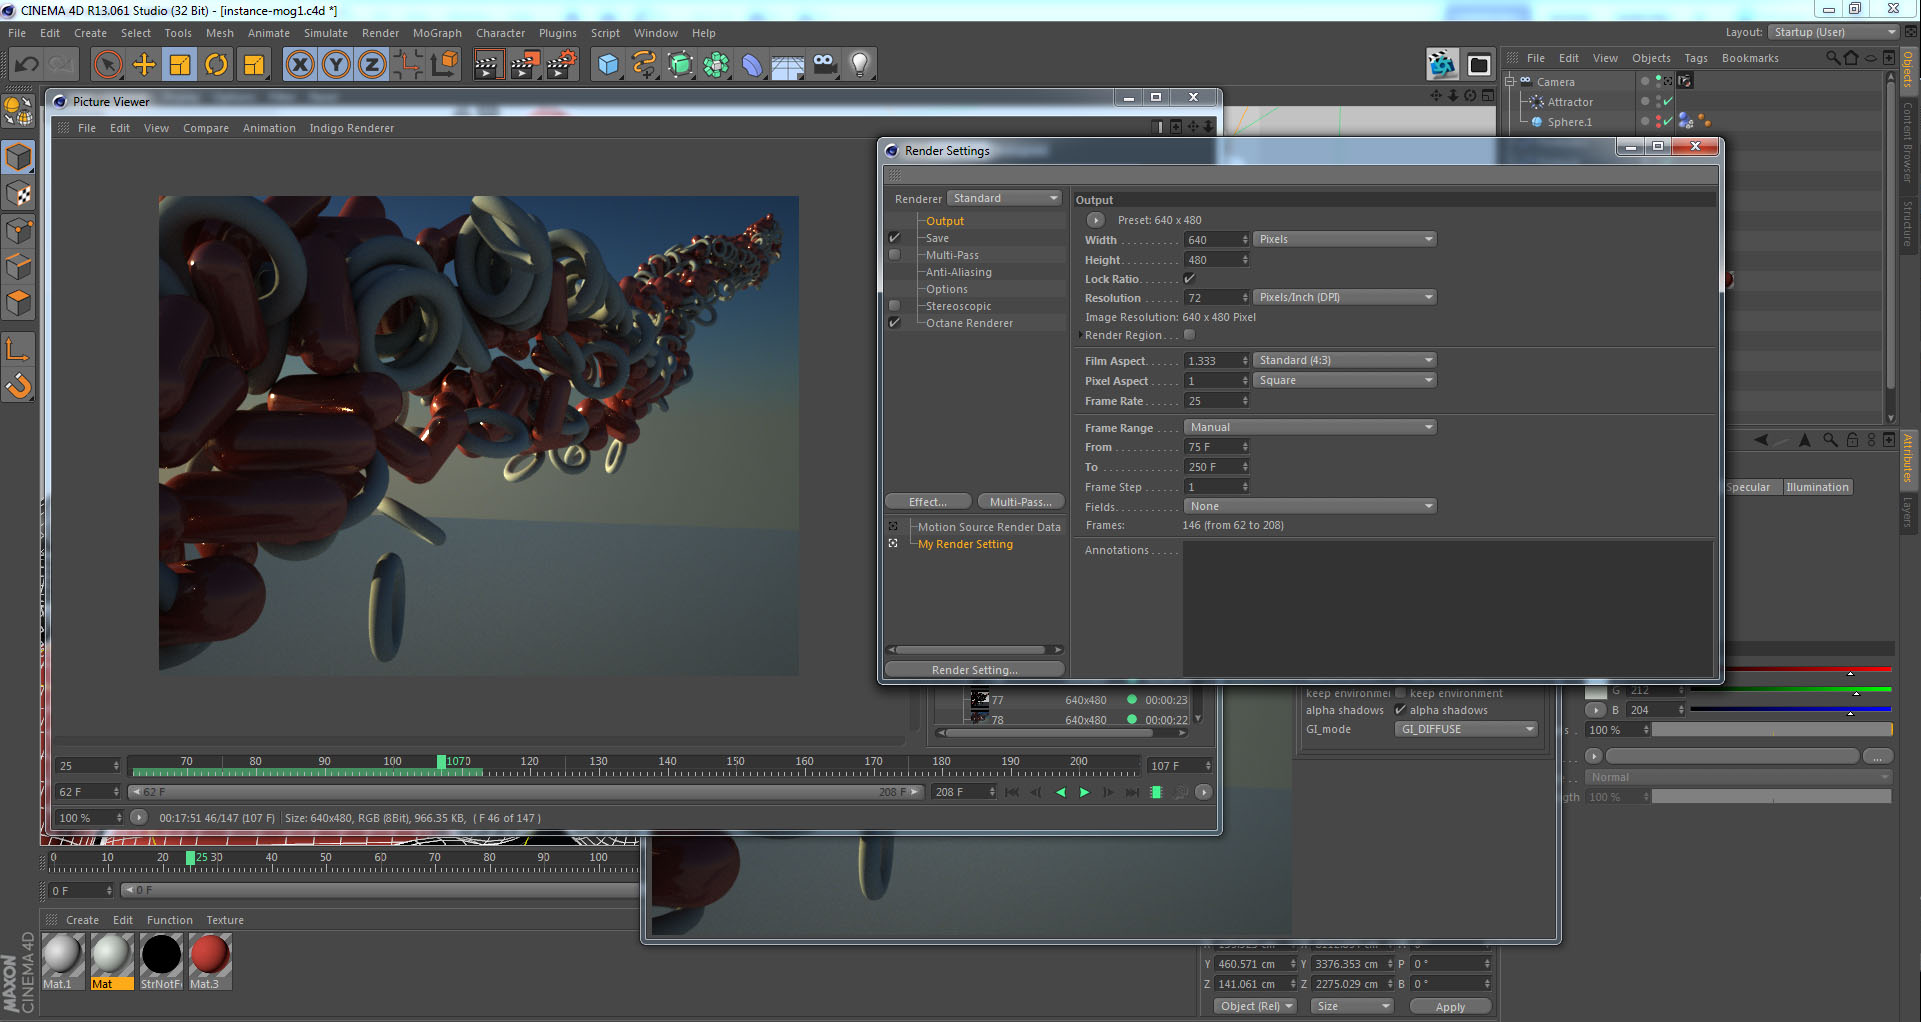
Task: Add a light object from toolbar
Action: click(859, 65)
